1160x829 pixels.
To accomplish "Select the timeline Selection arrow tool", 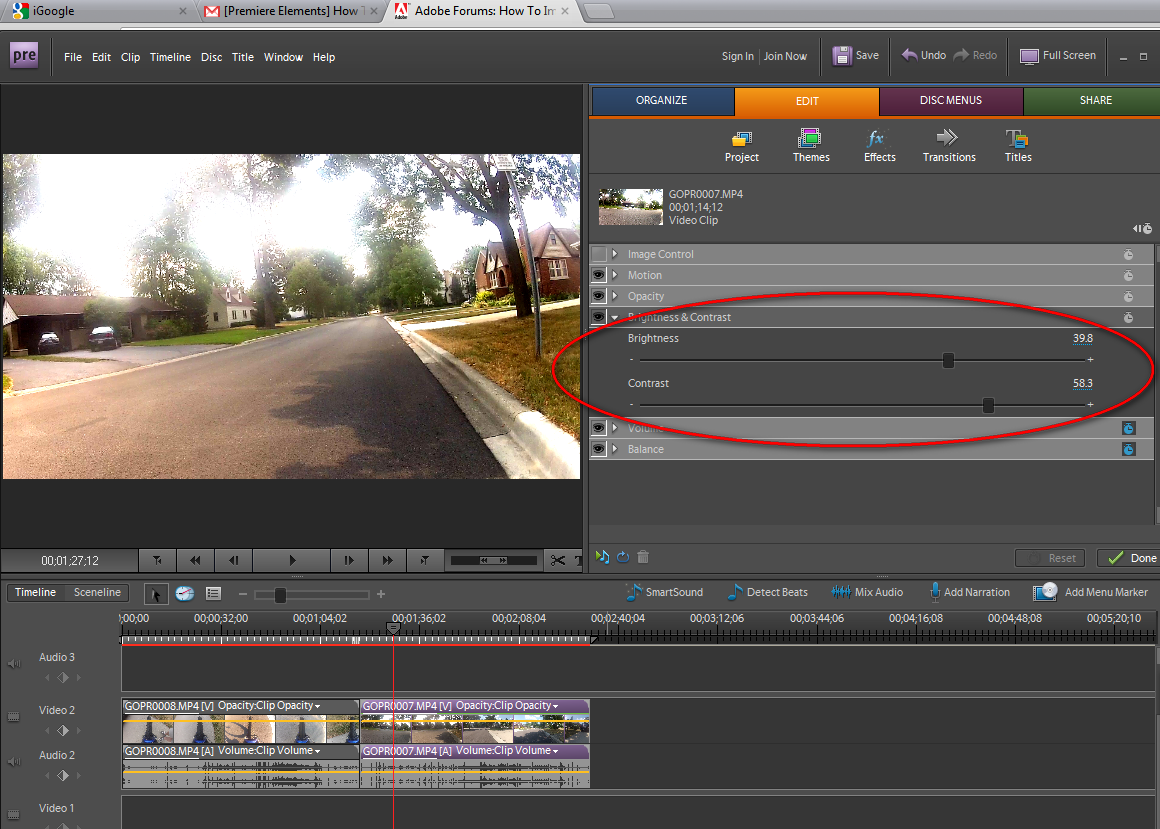I will 156,593.
